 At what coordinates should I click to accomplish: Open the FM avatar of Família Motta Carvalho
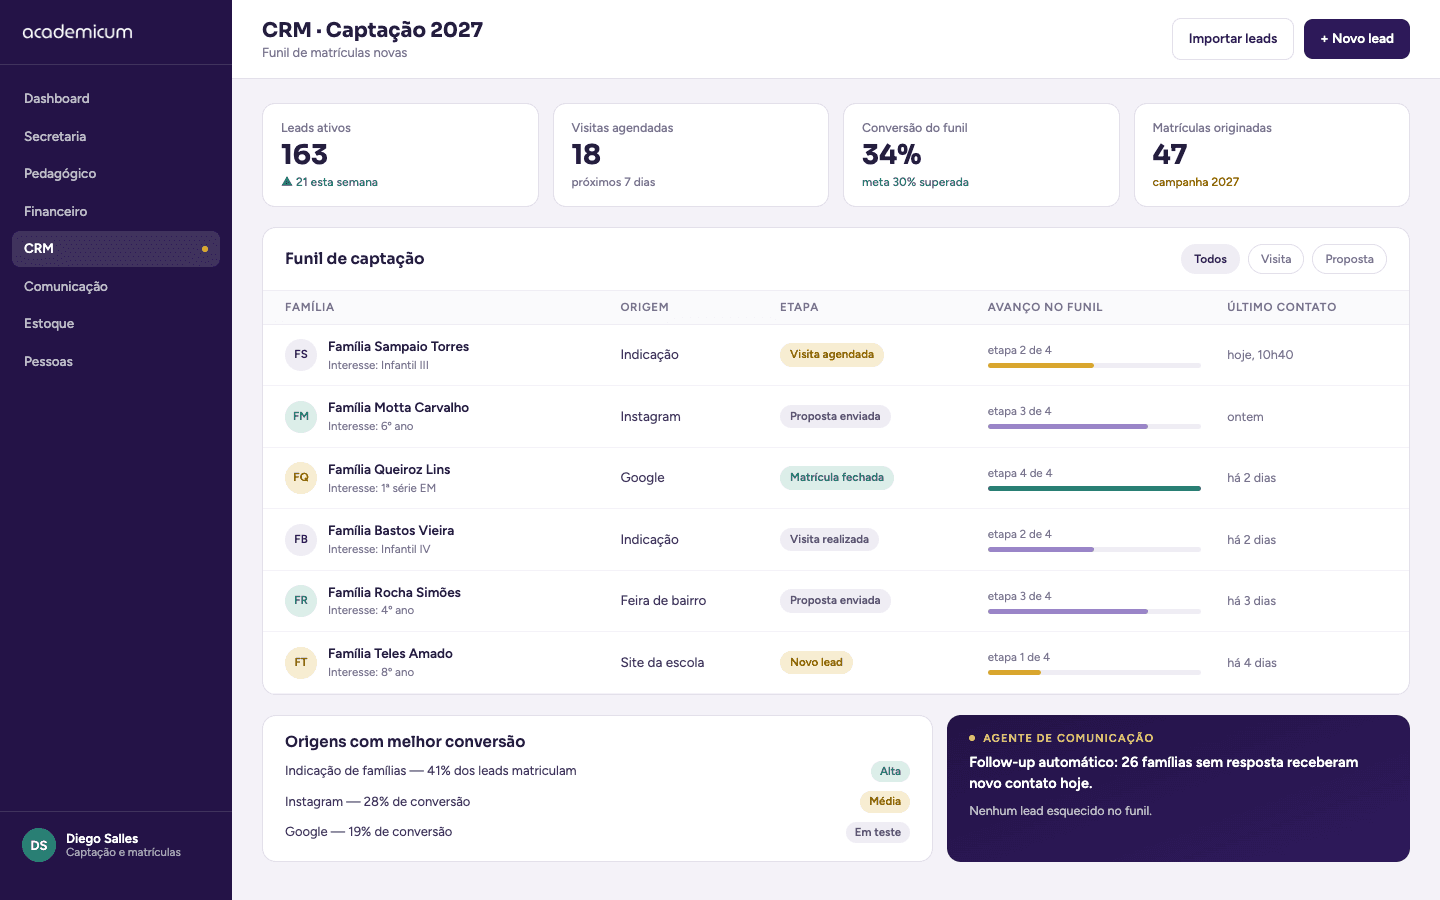(x=301, y=416)
